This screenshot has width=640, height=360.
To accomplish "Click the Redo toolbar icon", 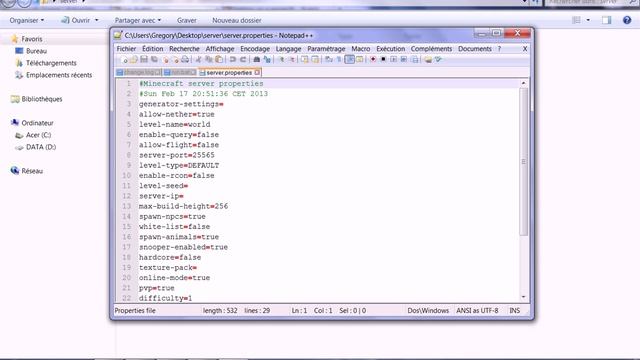I will click(x=243, y=60).
